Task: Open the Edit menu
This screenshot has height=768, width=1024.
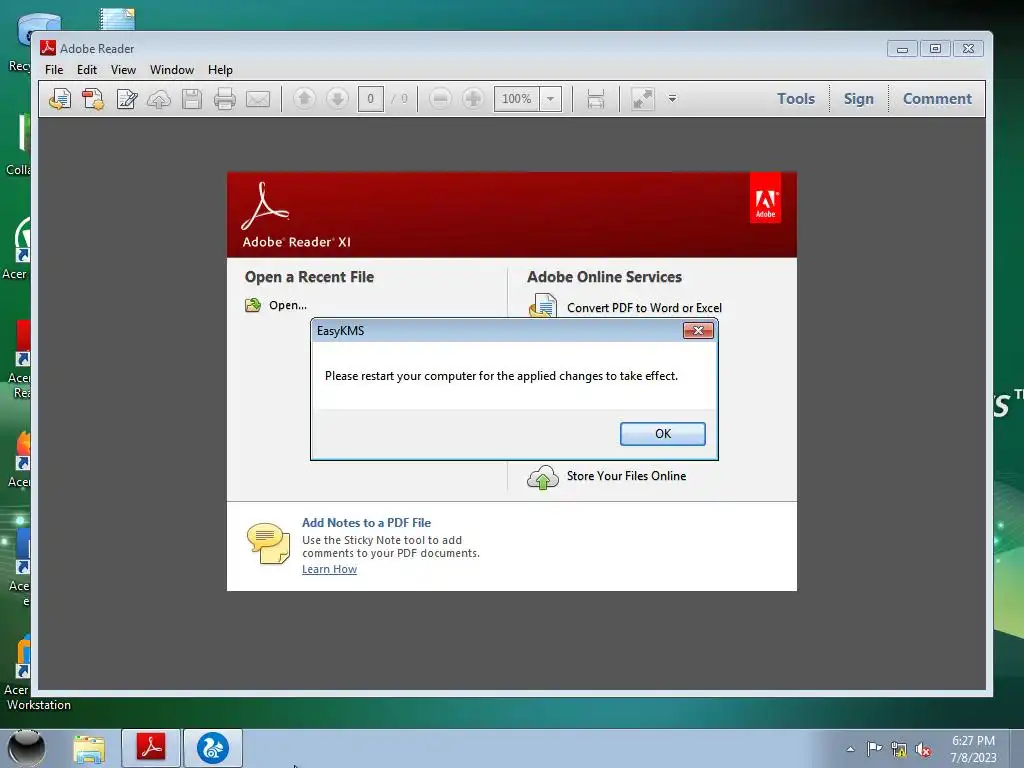Action: 87,70
